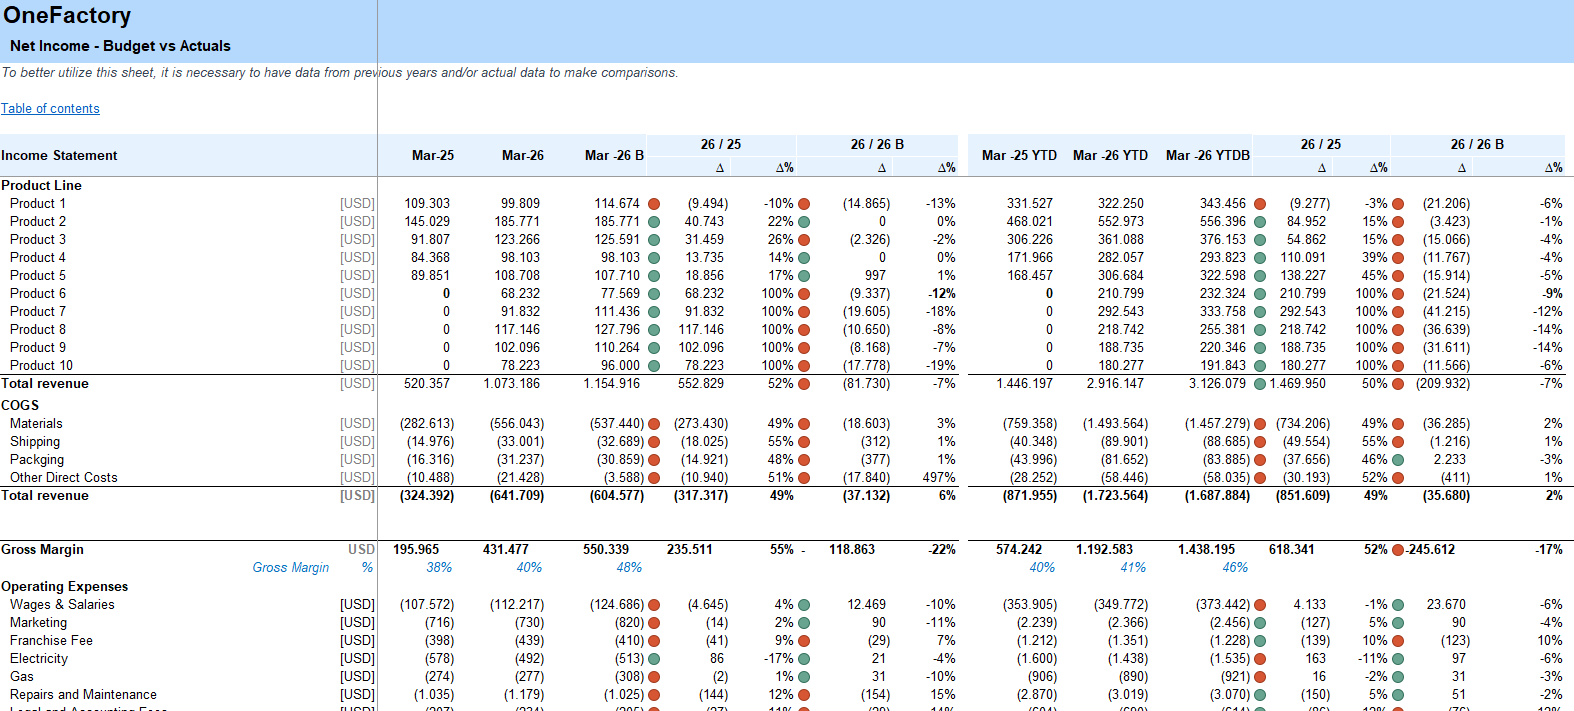Select the italic blue Gross Margin label

[290, 568]
